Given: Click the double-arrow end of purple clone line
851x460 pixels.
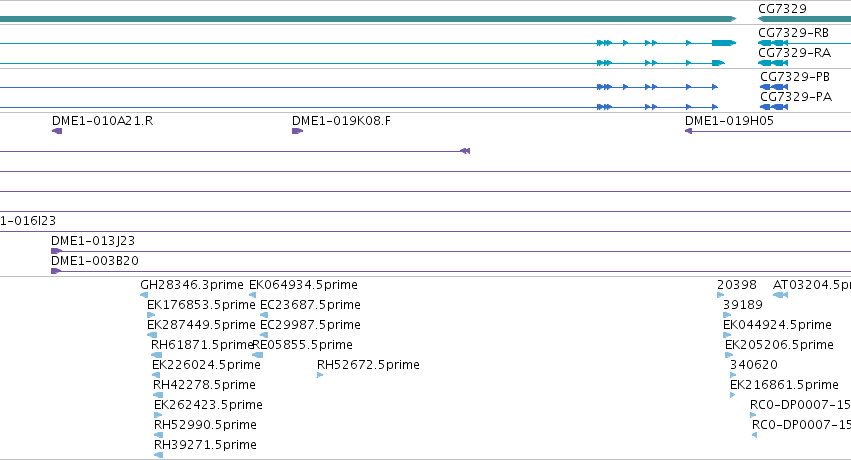Looking at the screenshot, I should pyautogui.click(x=465, y=151).
